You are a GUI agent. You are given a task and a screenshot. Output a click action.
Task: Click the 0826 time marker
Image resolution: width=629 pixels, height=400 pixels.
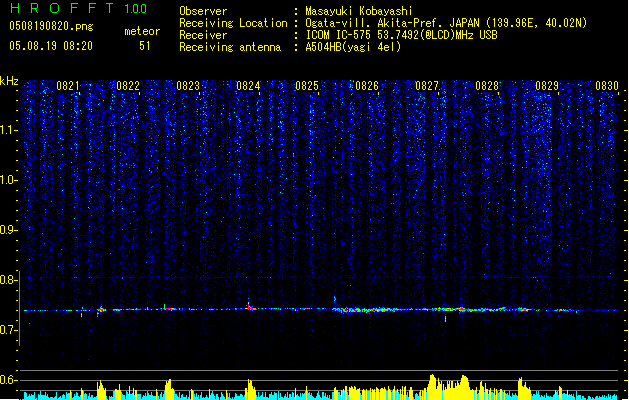pos(367,86)
